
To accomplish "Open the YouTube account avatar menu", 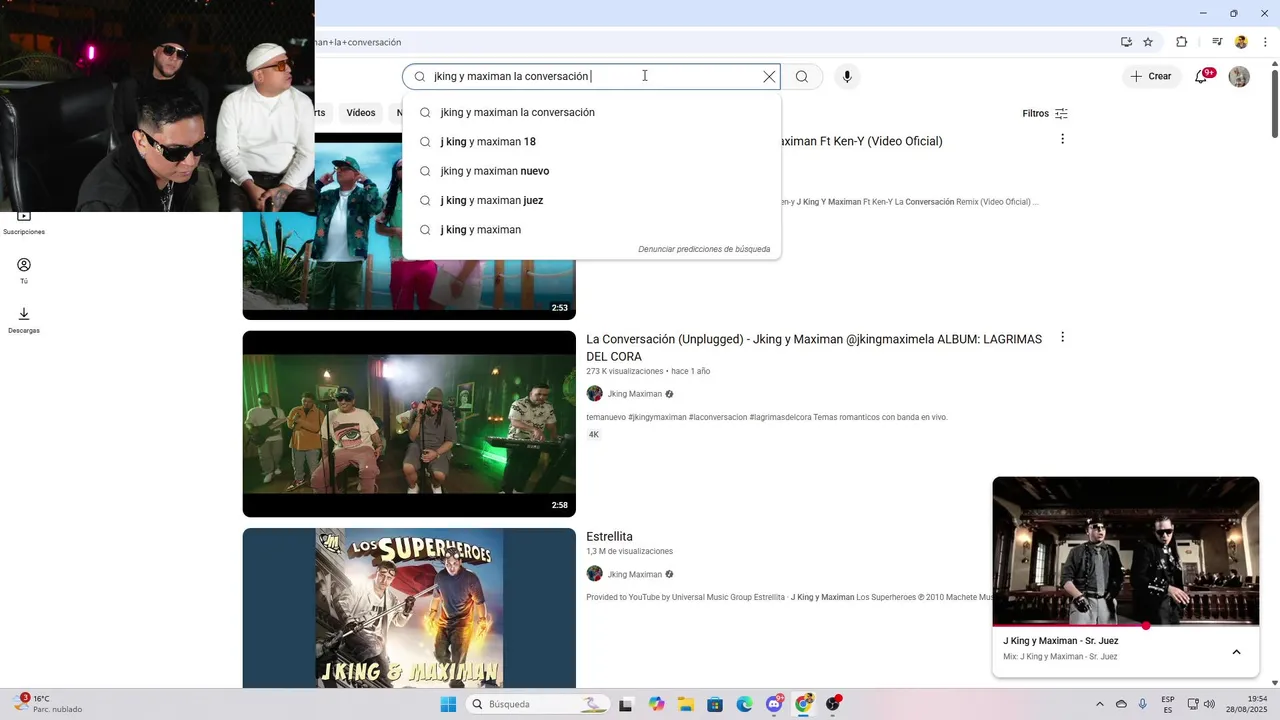I will point(1239,77).
